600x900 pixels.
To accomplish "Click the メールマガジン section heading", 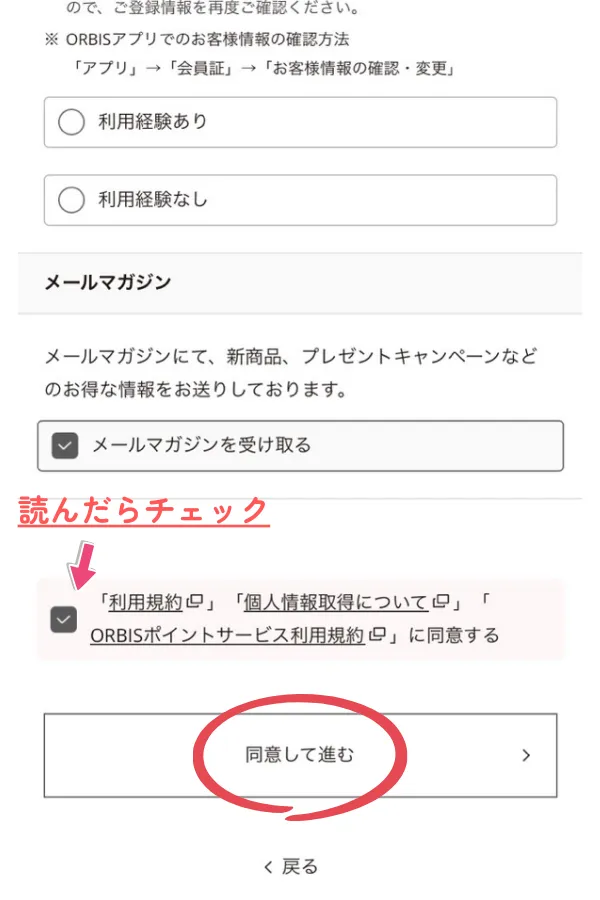I will pyautogui.click(x=107, y=282).
